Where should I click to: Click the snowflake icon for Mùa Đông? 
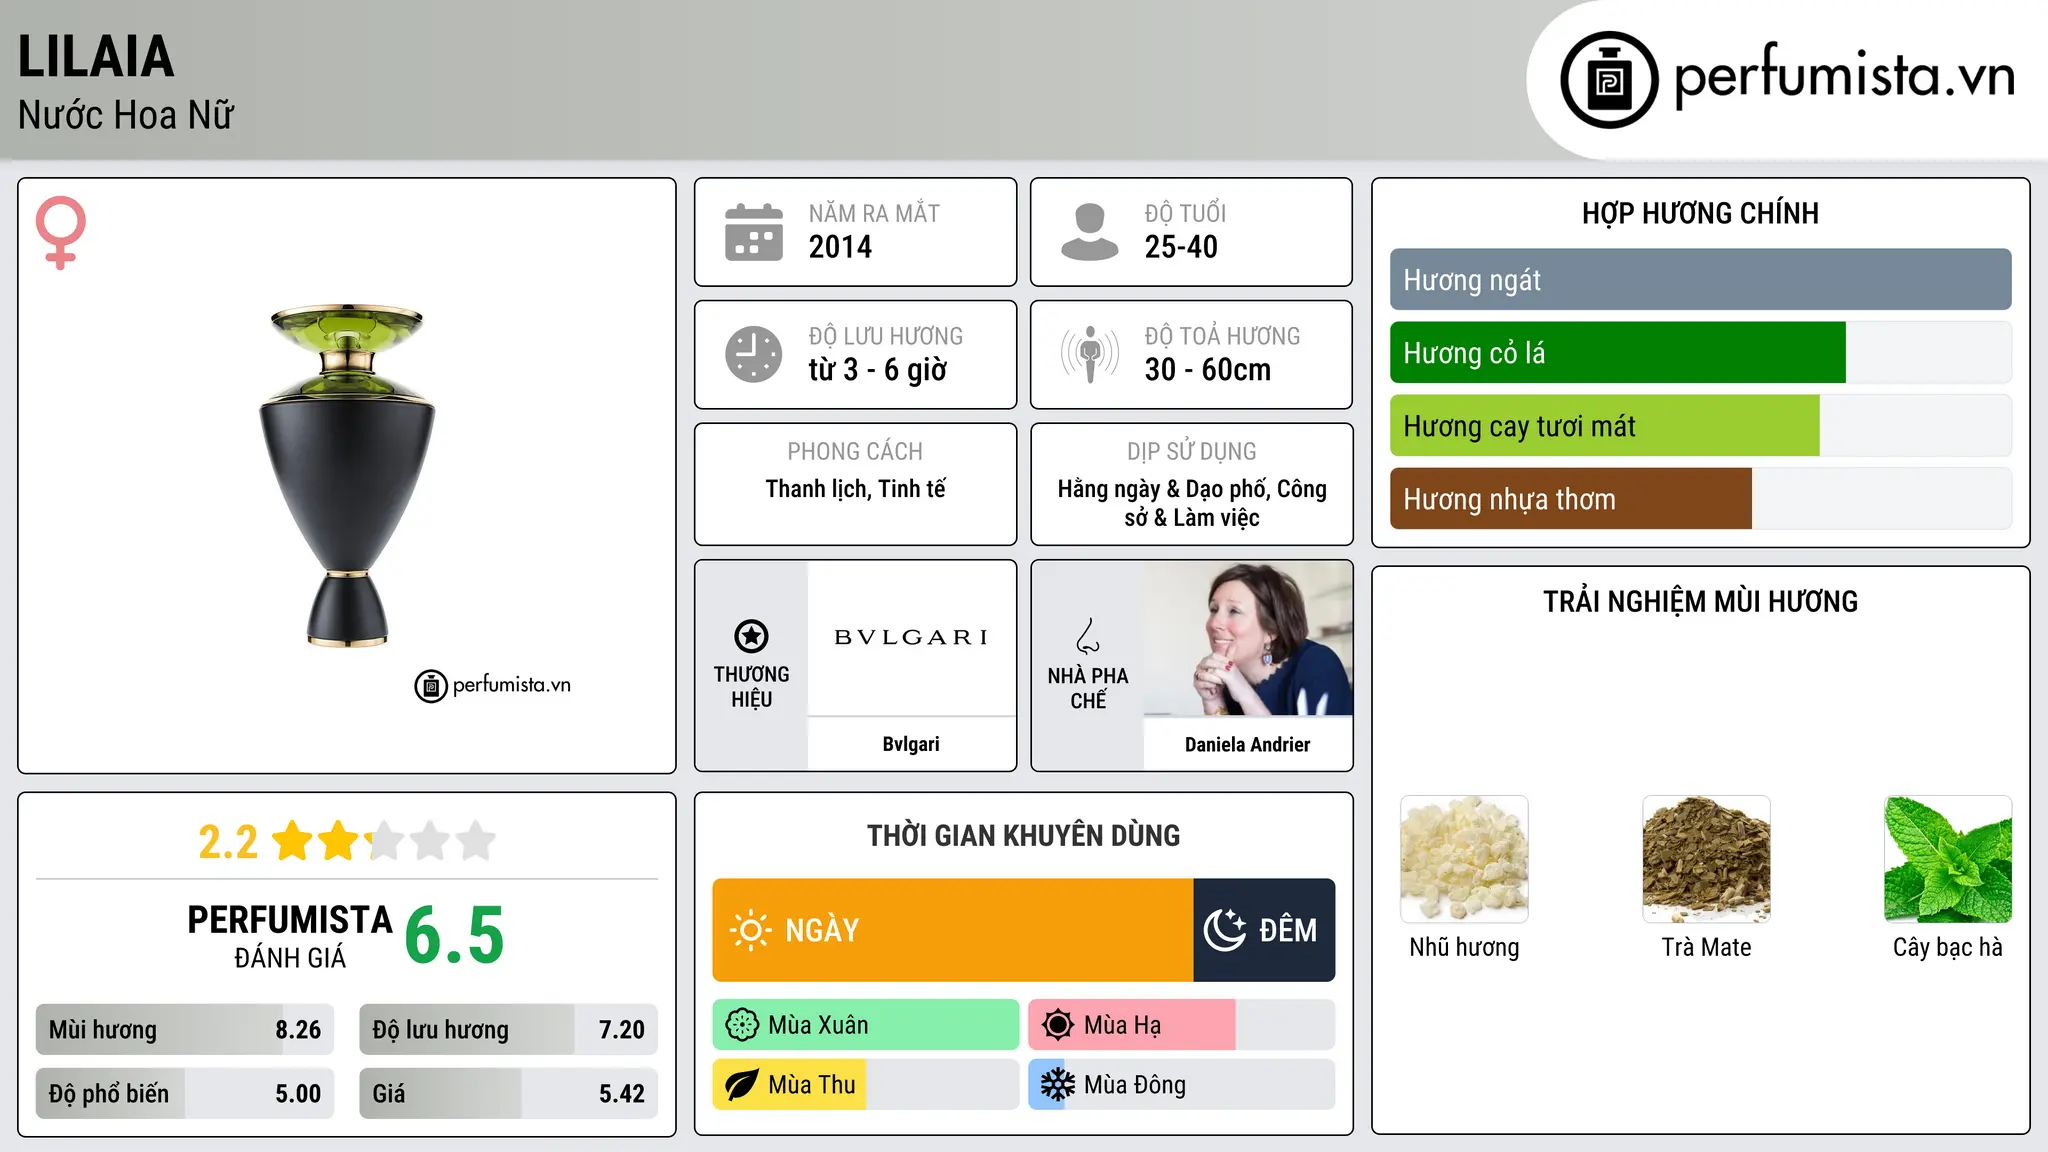tap(1057, 1085)
